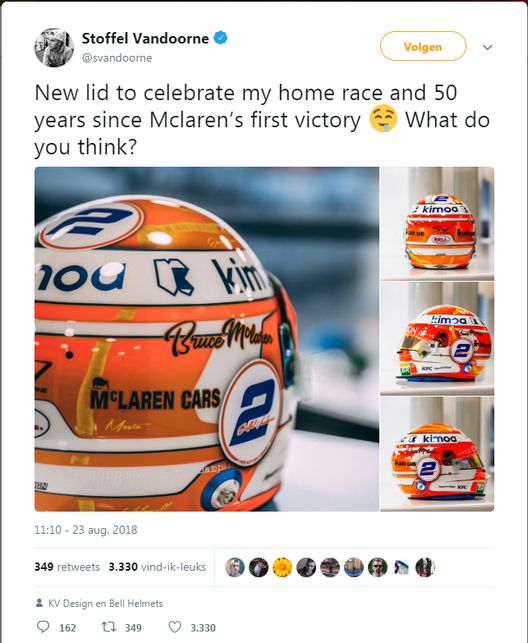The image size is (528, 643).
Task: Open the bottom-right helmet thumbnail
Action: (437, 454)
